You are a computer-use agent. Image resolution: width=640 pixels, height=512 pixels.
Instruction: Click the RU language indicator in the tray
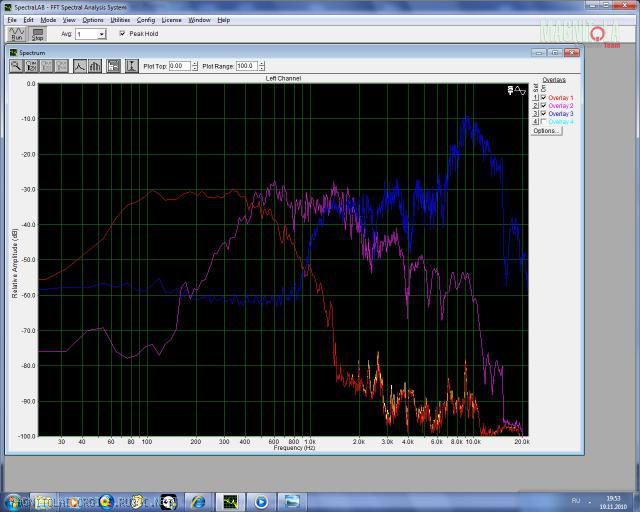pos(576,500)
